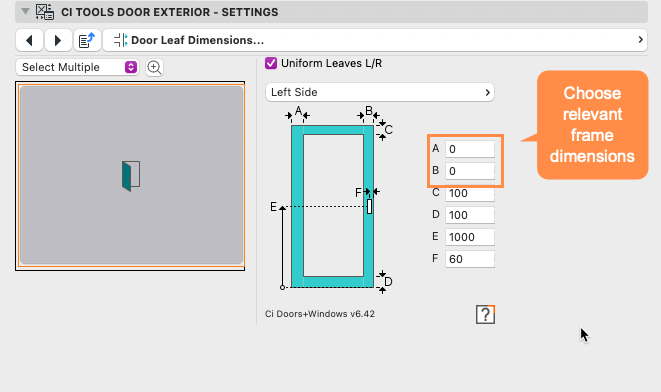The height and width of the screenshot is (392, 661).
Task: Click the A dimension input field
Action: pyautogui.click(x=470, y=149)
